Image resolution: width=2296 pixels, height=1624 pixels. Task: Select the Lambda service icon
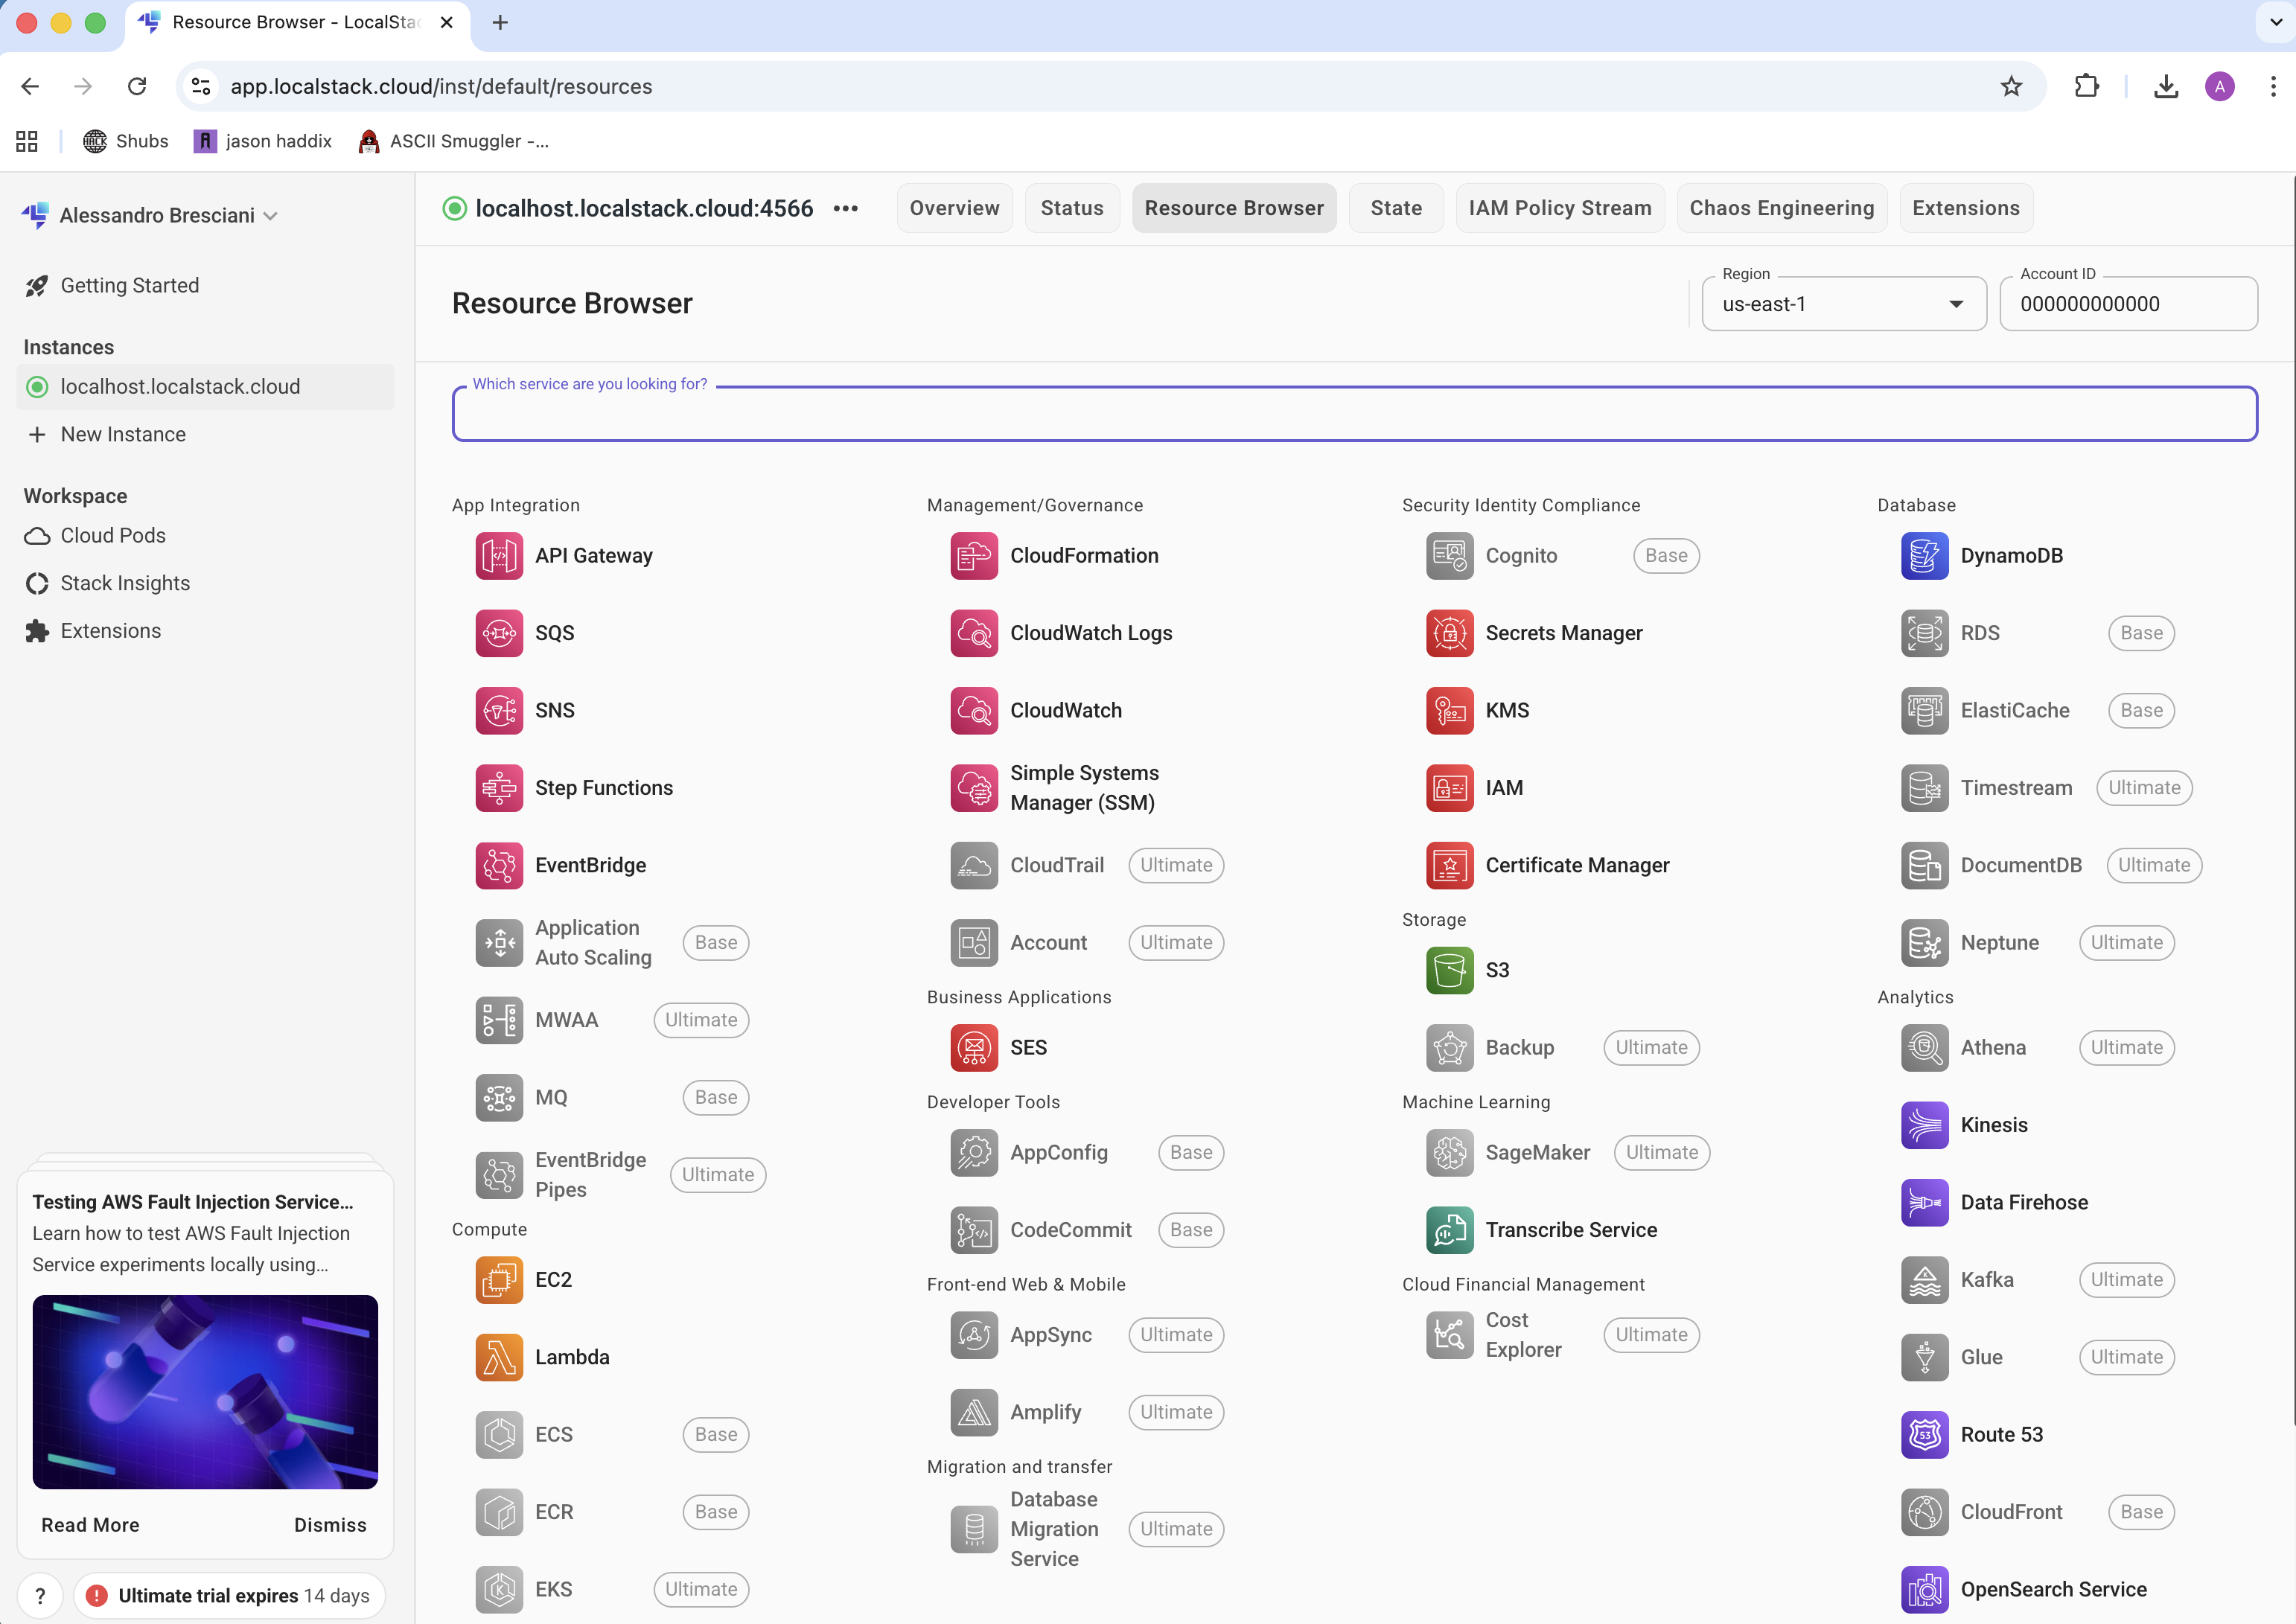pyautogui.click(x=498, y=1357)
